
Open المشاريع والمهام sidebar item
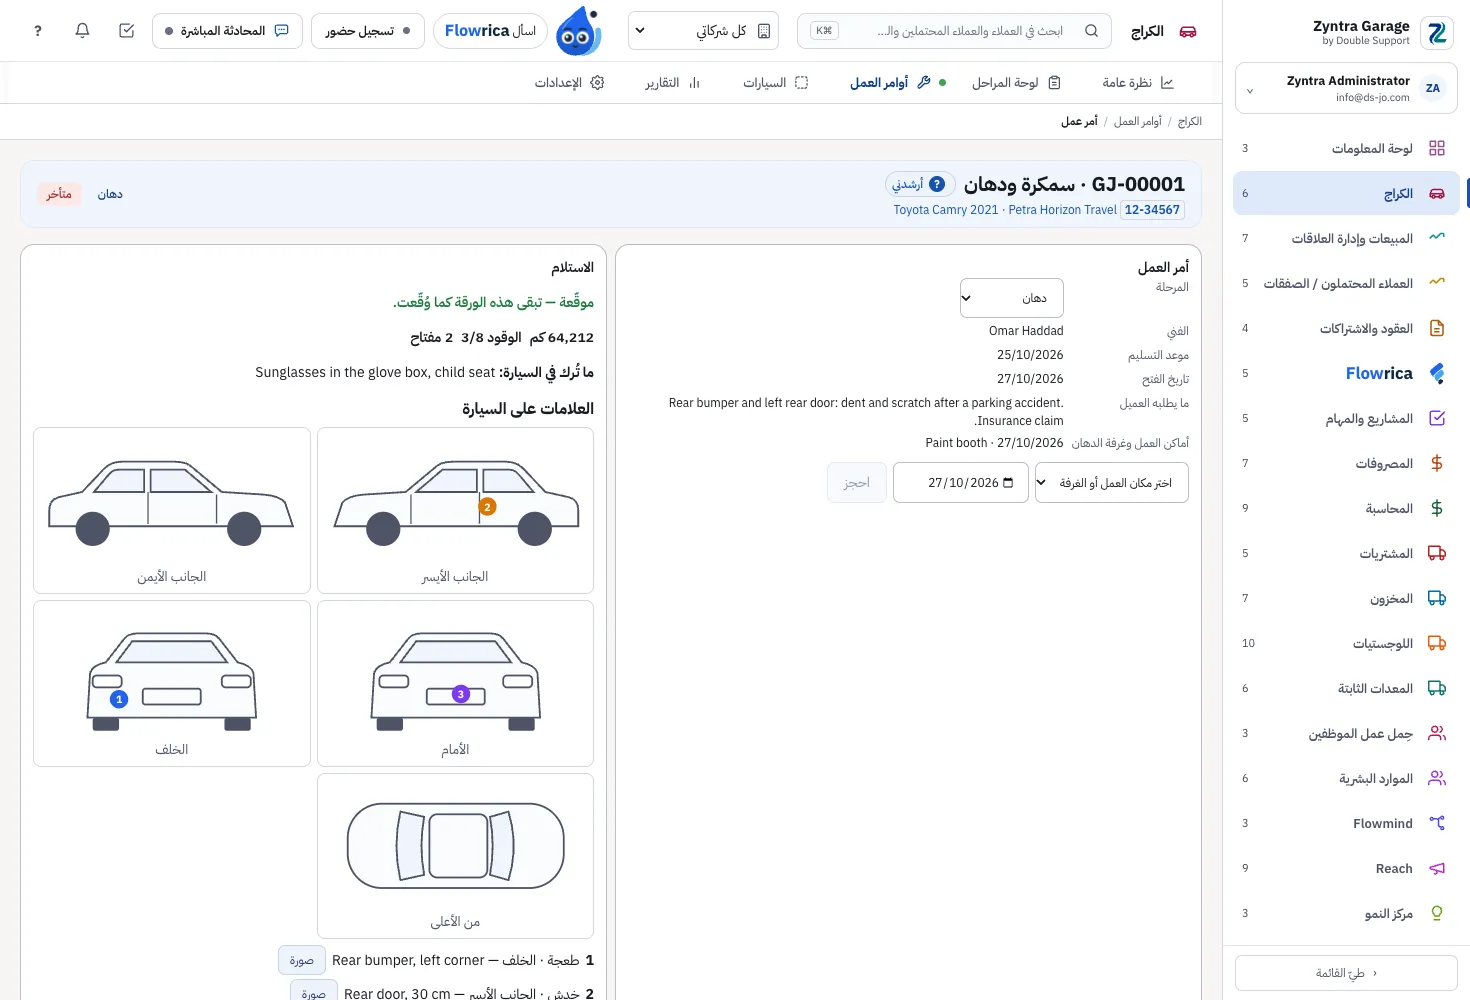coord(1345,418)
